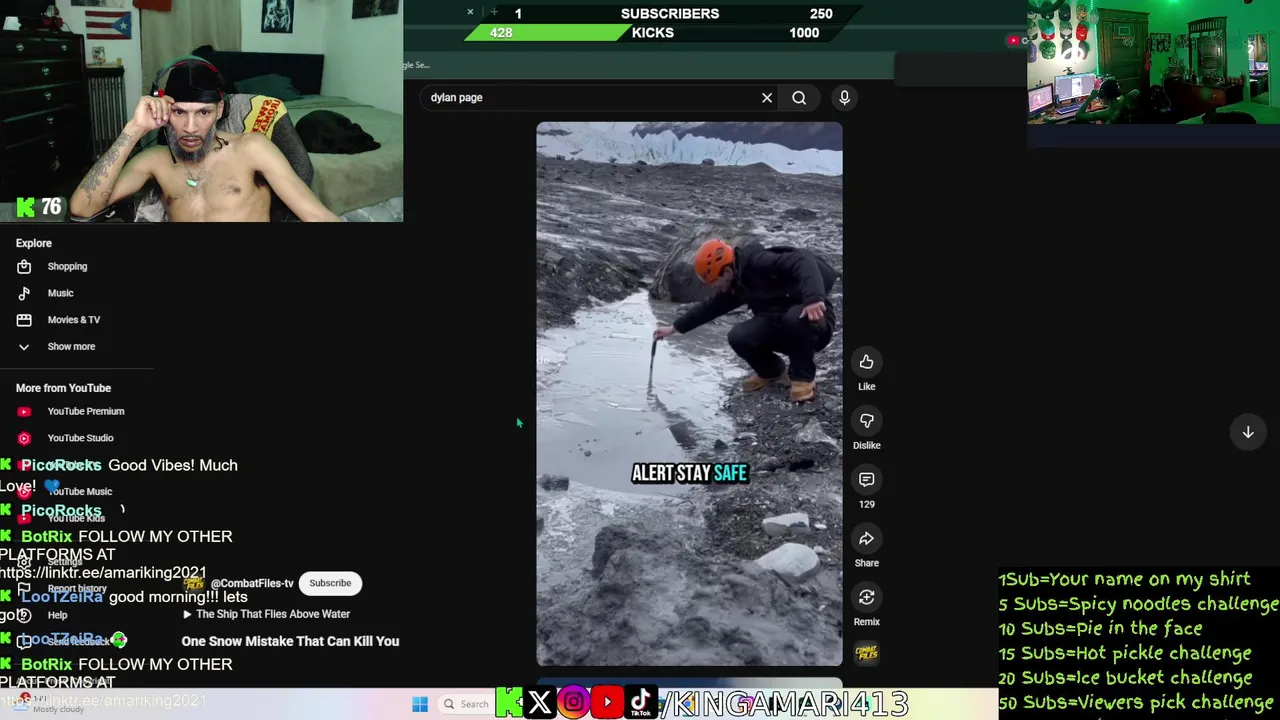
Task: Open Help in the sidebar
Action: click(x=57, y=615)
